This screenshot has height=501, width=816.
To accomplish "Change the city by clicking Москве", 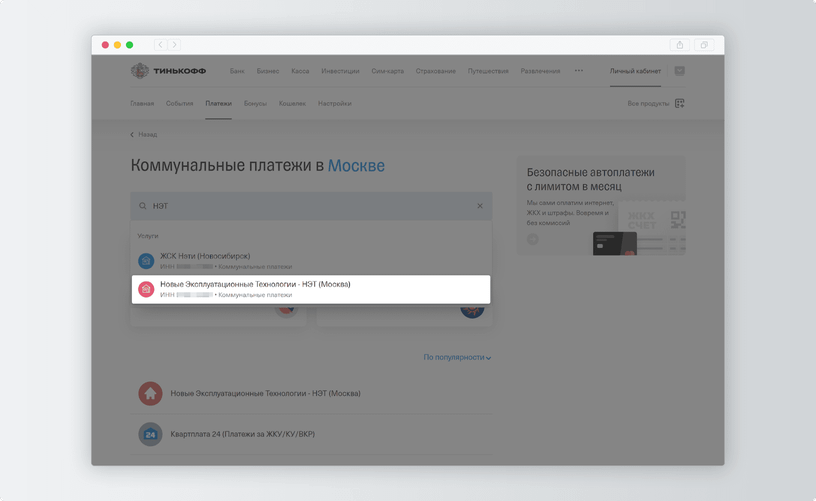I will (x=356, y=165).
